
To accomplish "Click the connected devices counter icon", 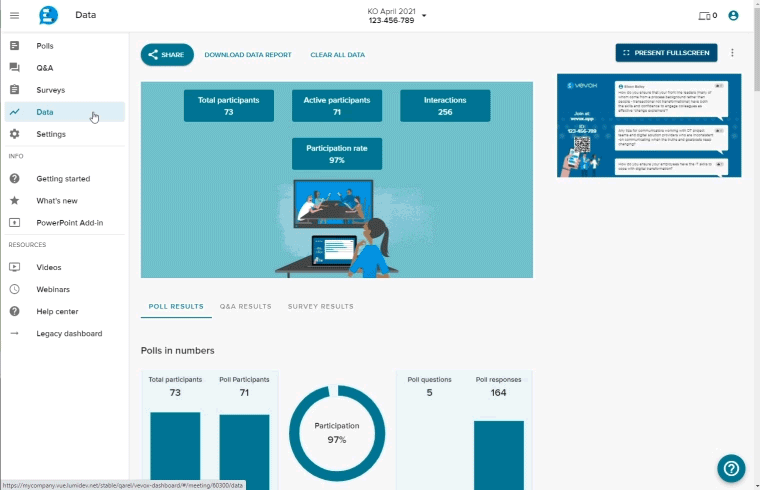I will click(x=707, y=16).
